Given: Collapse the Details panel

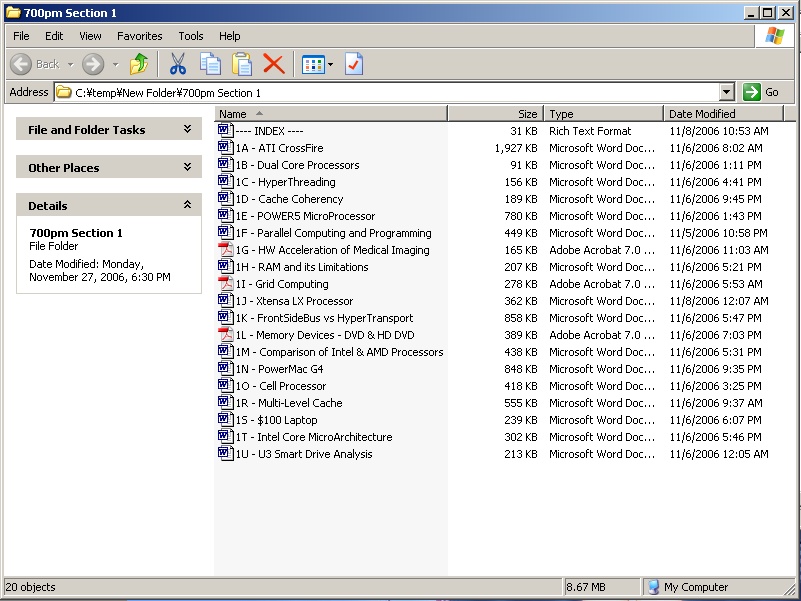Looking at the screenshot, I should point(187,205).
